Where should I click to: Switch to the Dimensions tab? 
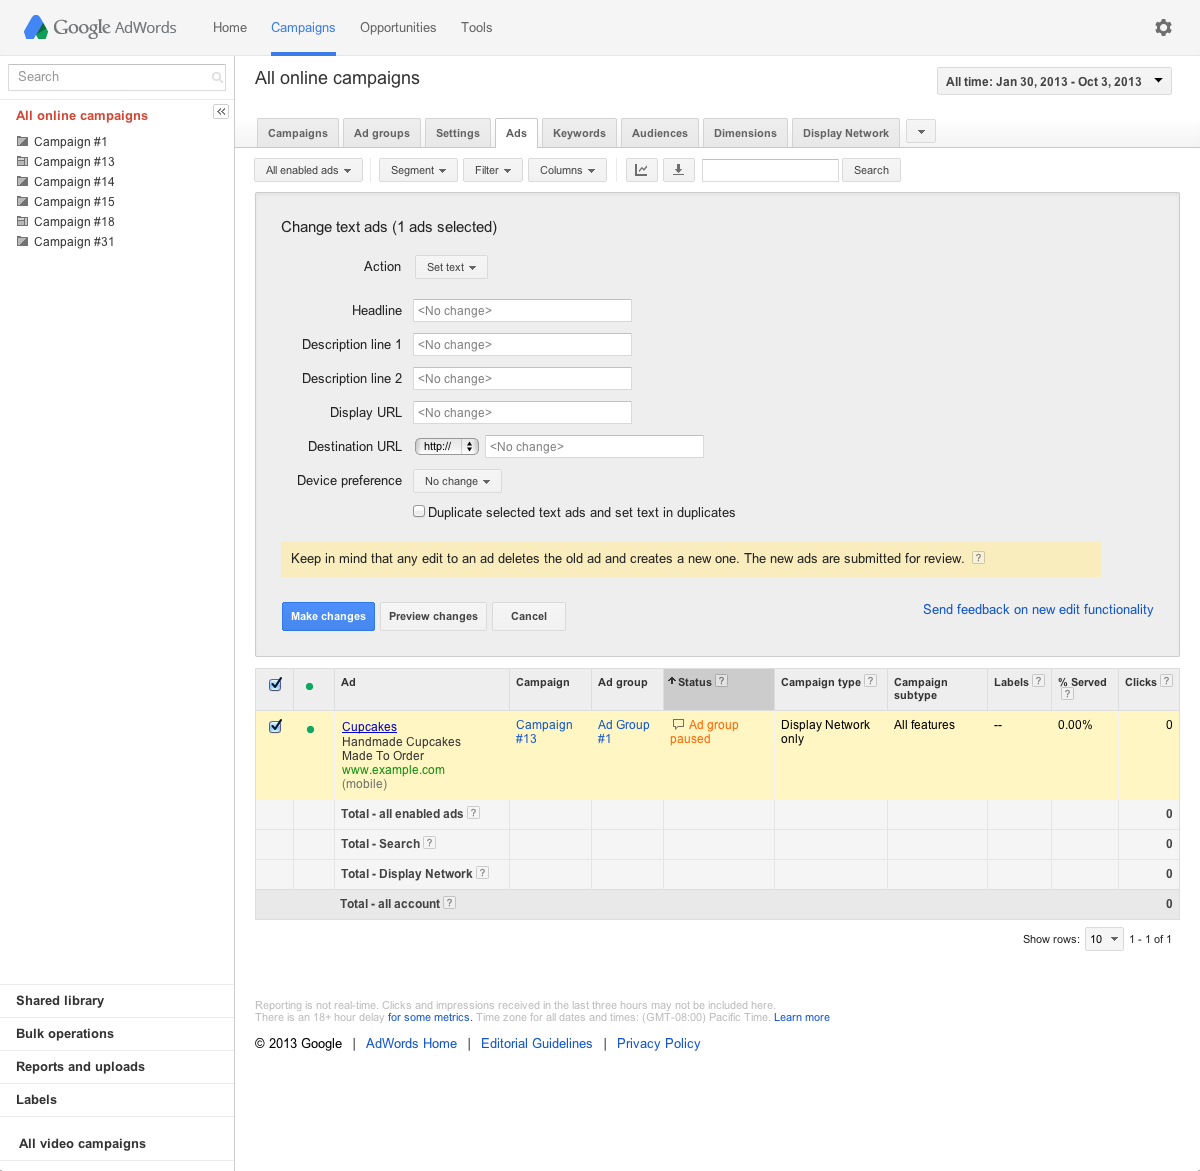[x=745, y=133]
